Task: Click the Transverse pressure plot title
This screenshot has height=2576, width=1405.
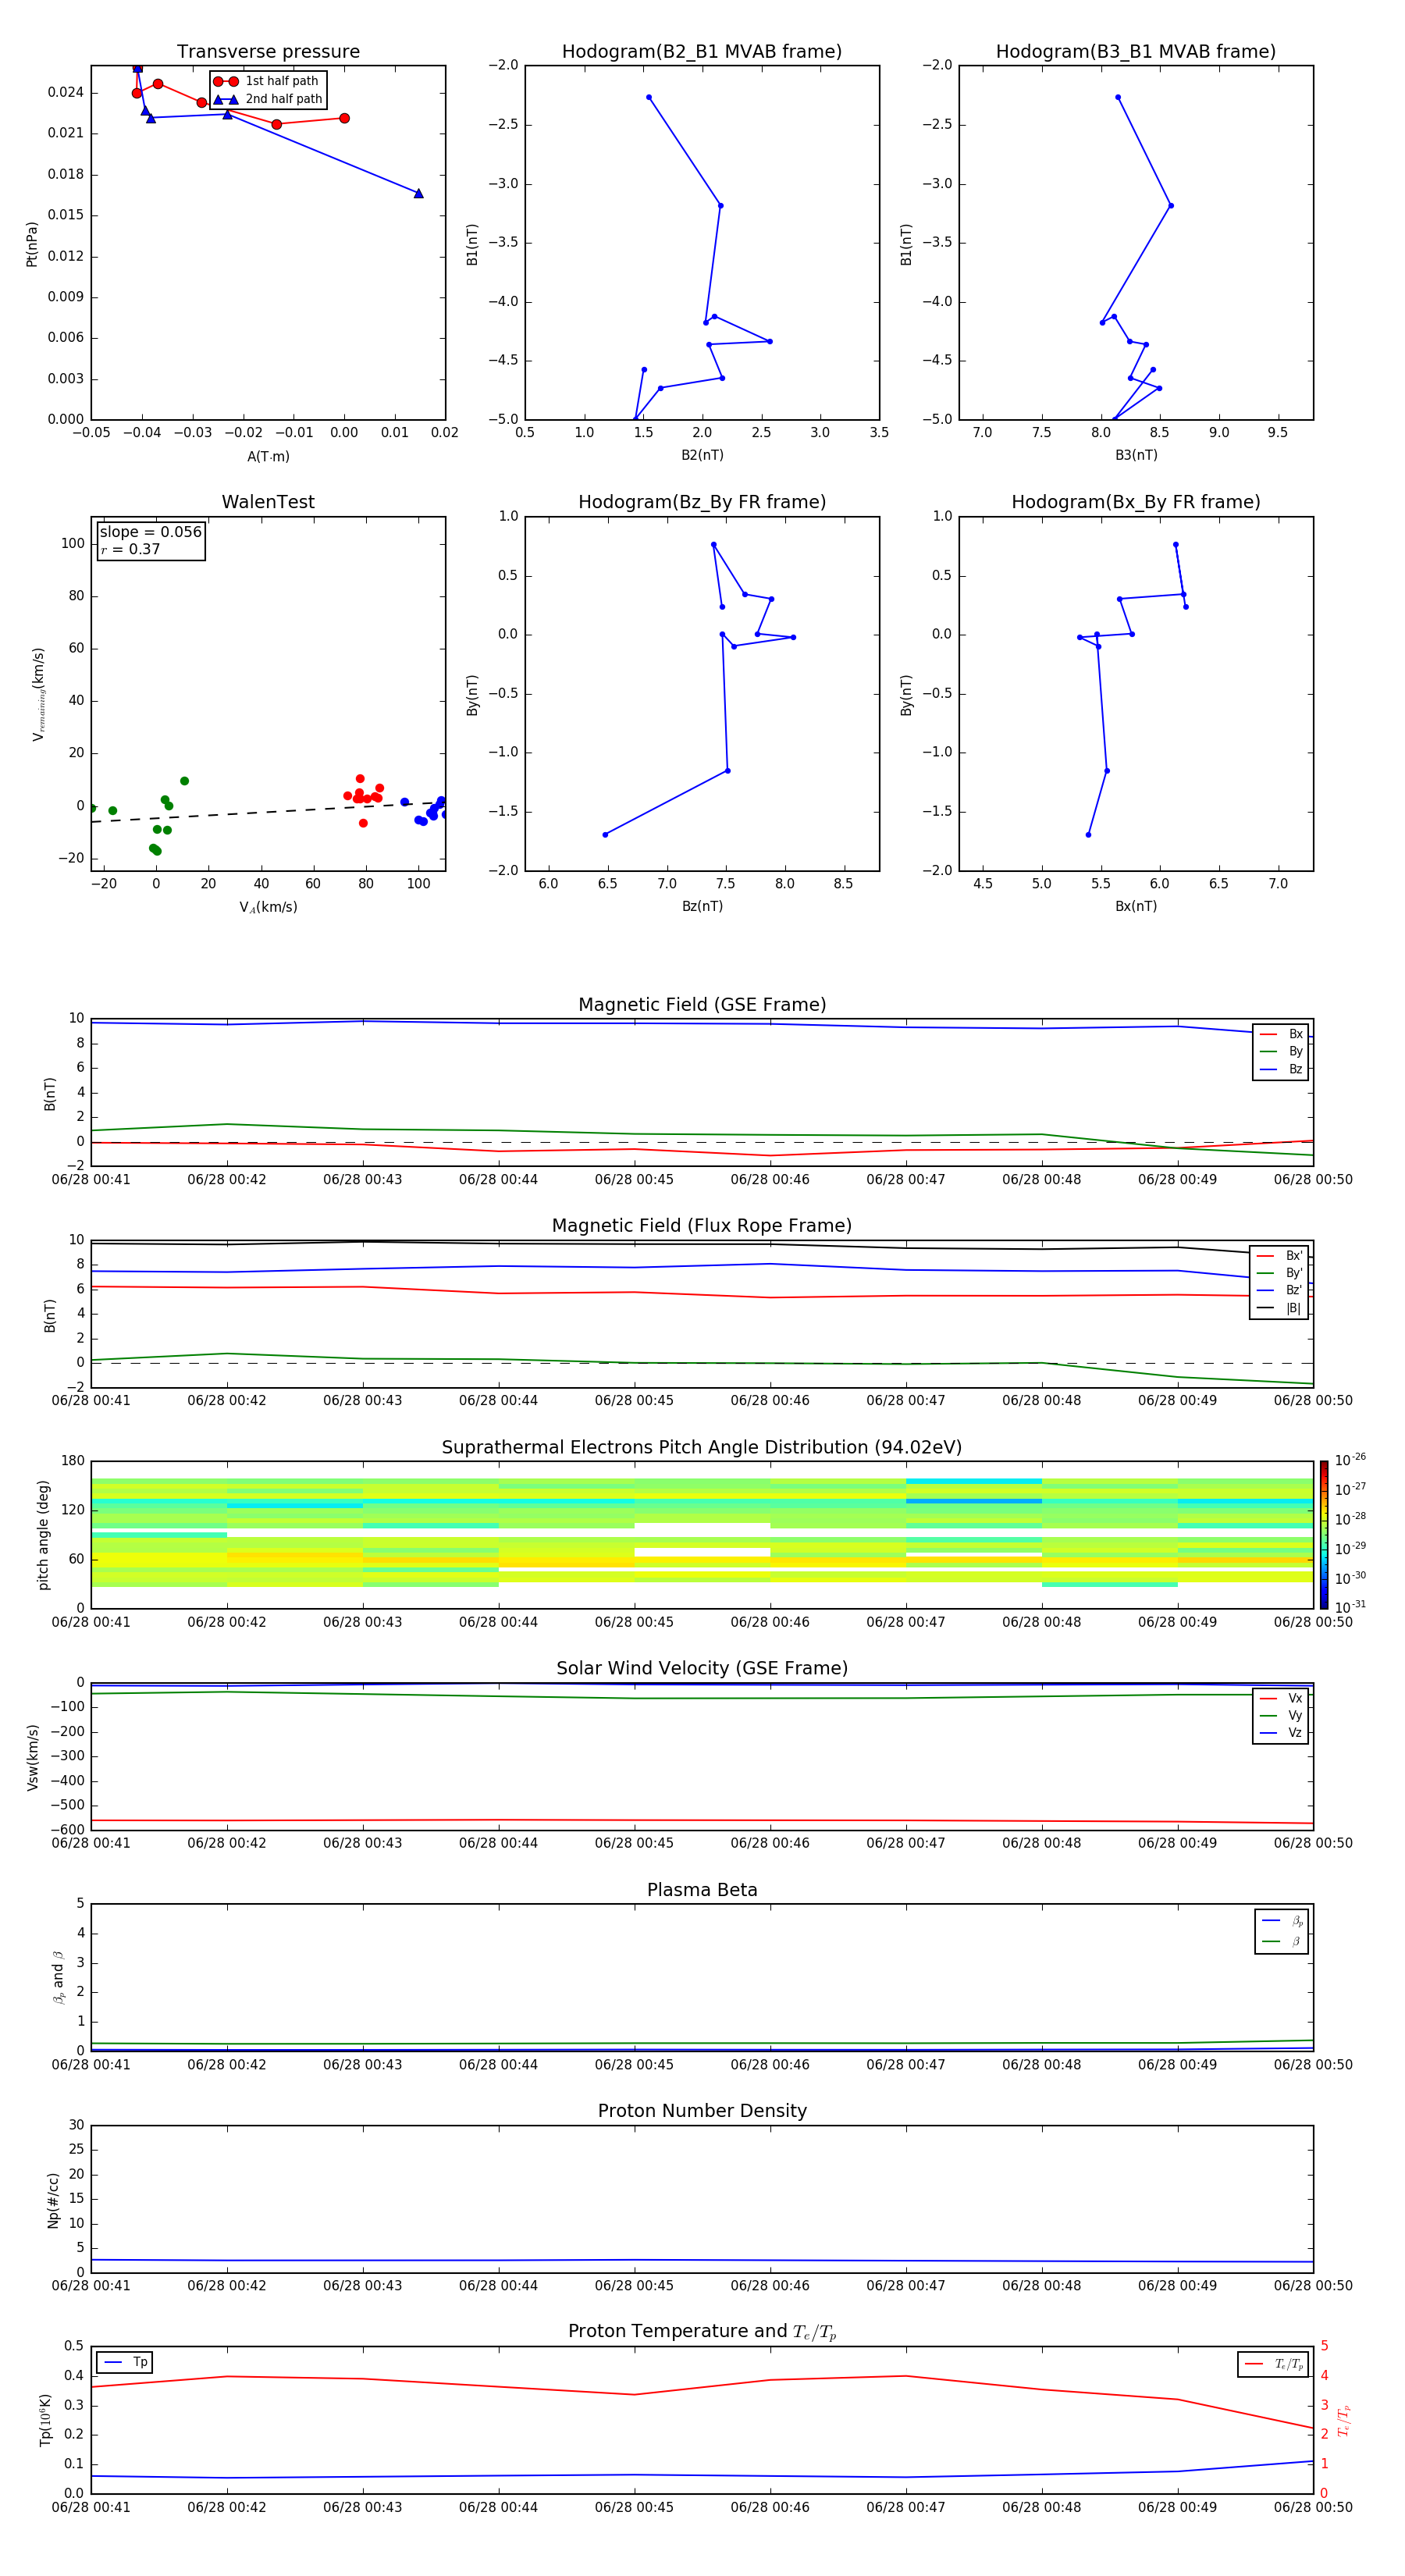Action: click(268, 52)
